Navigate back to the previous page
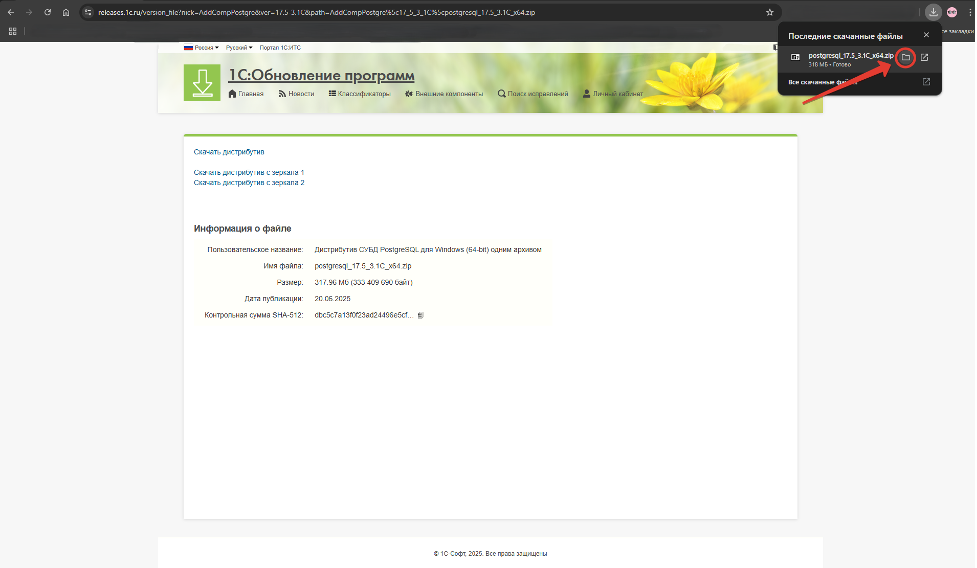This screenshot has height=568, width=977. point(10,12)
